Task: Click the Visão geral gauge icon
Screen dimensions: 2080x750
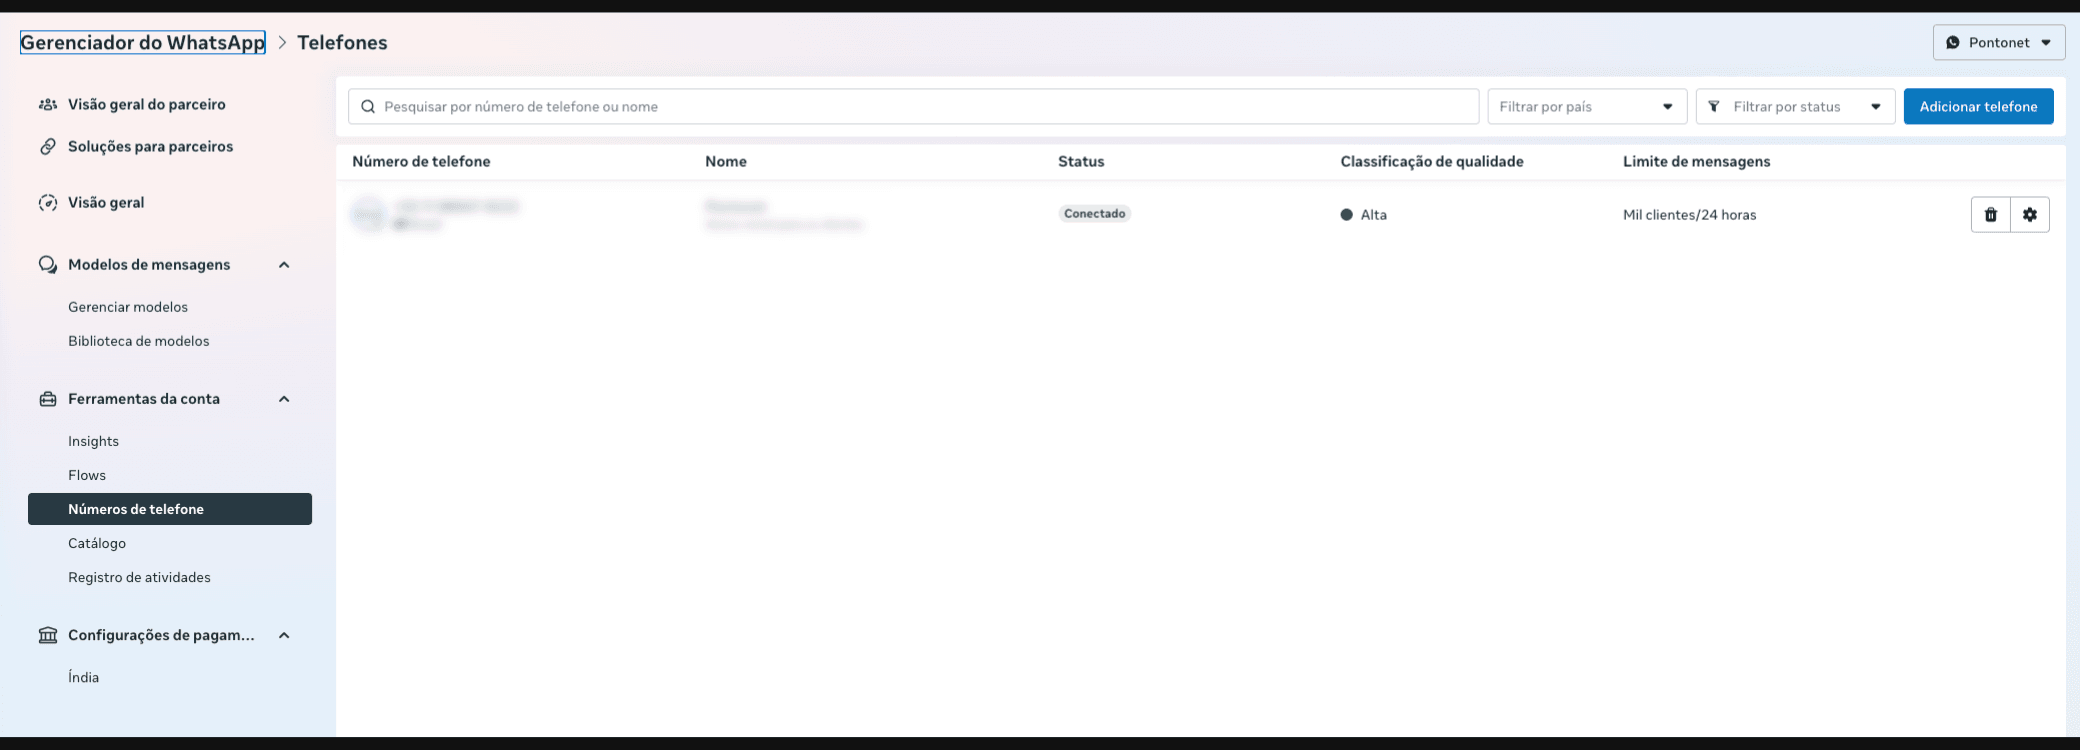Action: [x=48, y=202]
